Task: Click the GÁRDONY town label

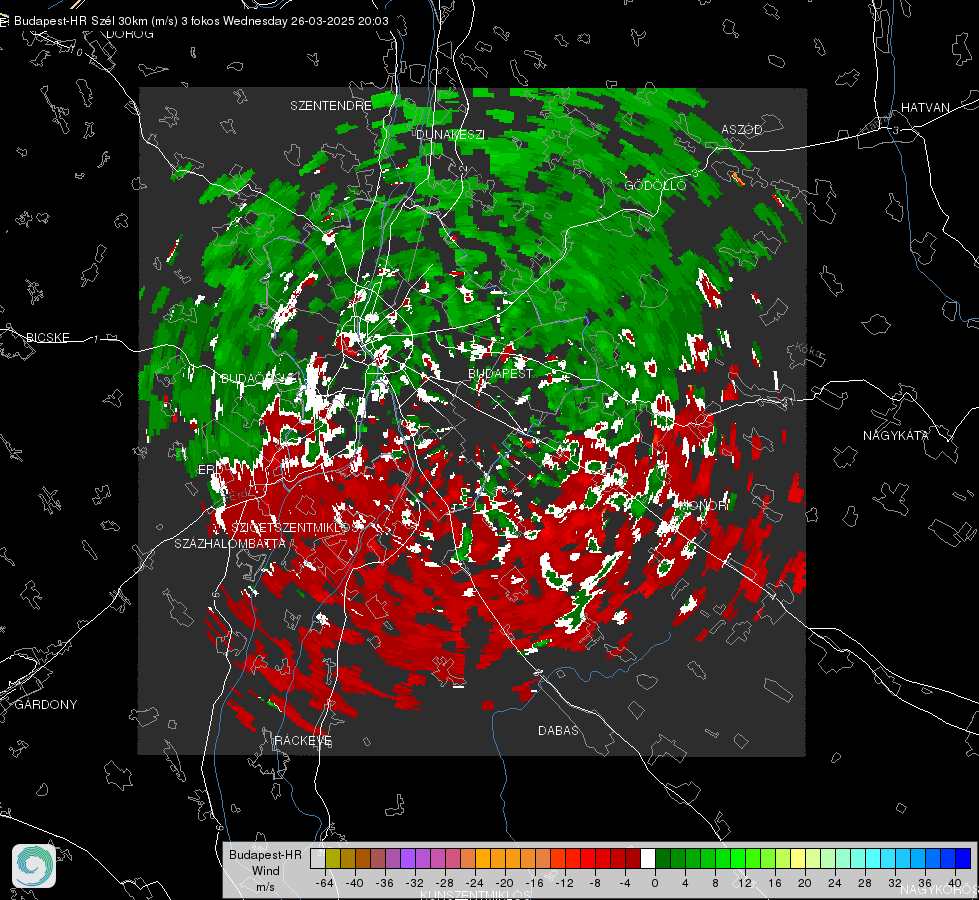Action: tap(46, 705)
